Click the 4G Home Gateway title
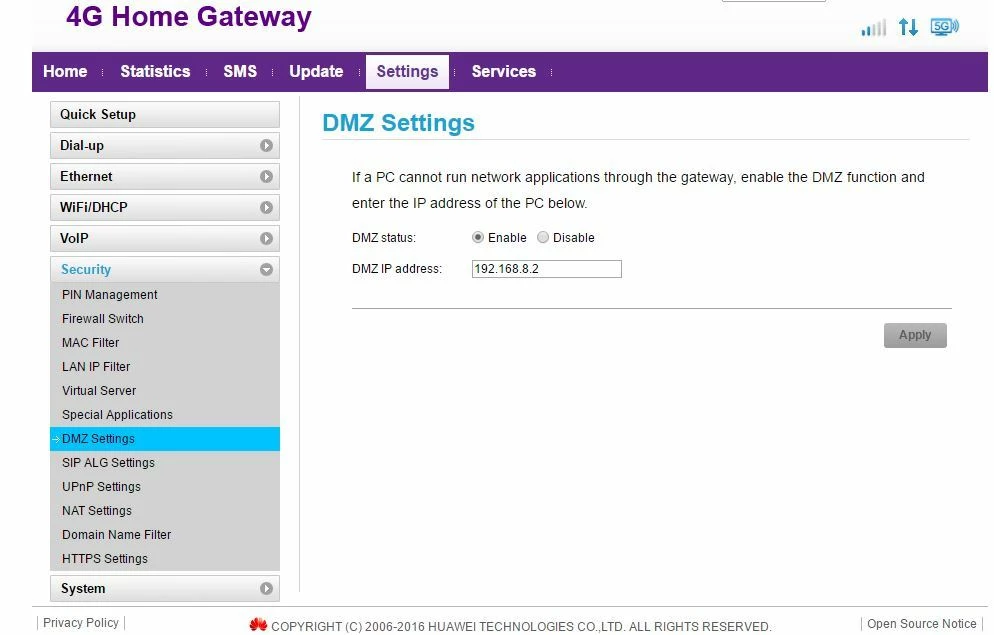This screenshot has width=994, height=635. [x=189, y=16]
